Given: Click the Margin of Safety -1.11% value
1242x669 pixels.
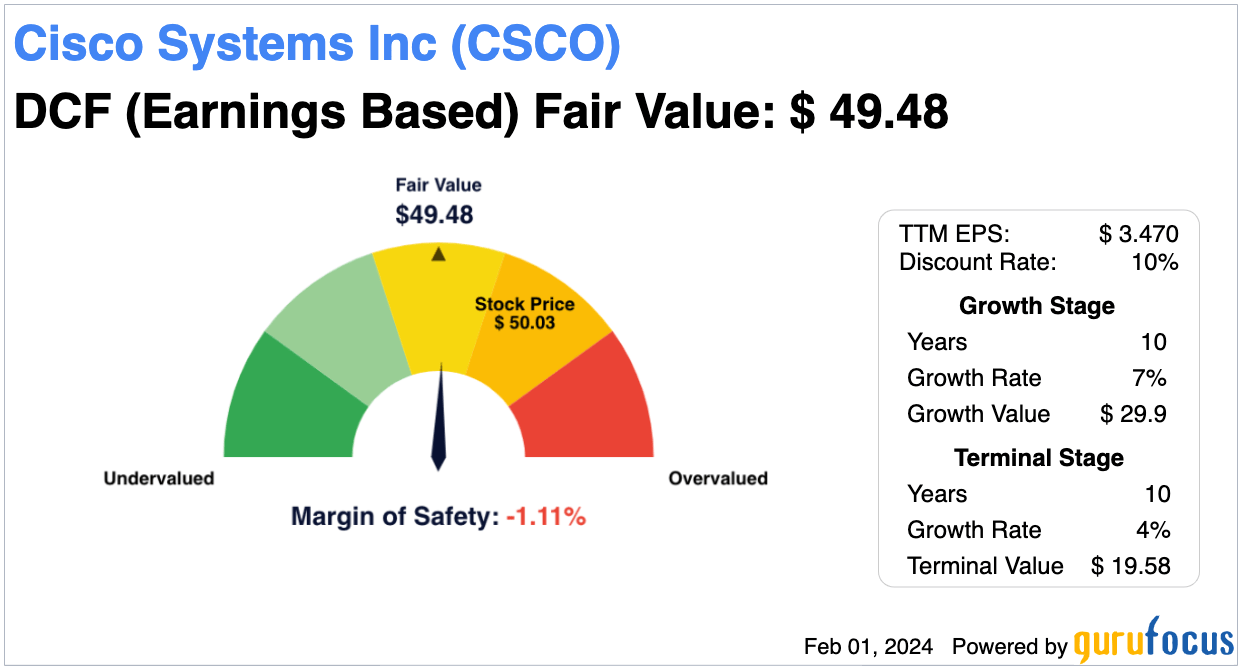Looking at the screenshot, I should click(x=545, y=517).
